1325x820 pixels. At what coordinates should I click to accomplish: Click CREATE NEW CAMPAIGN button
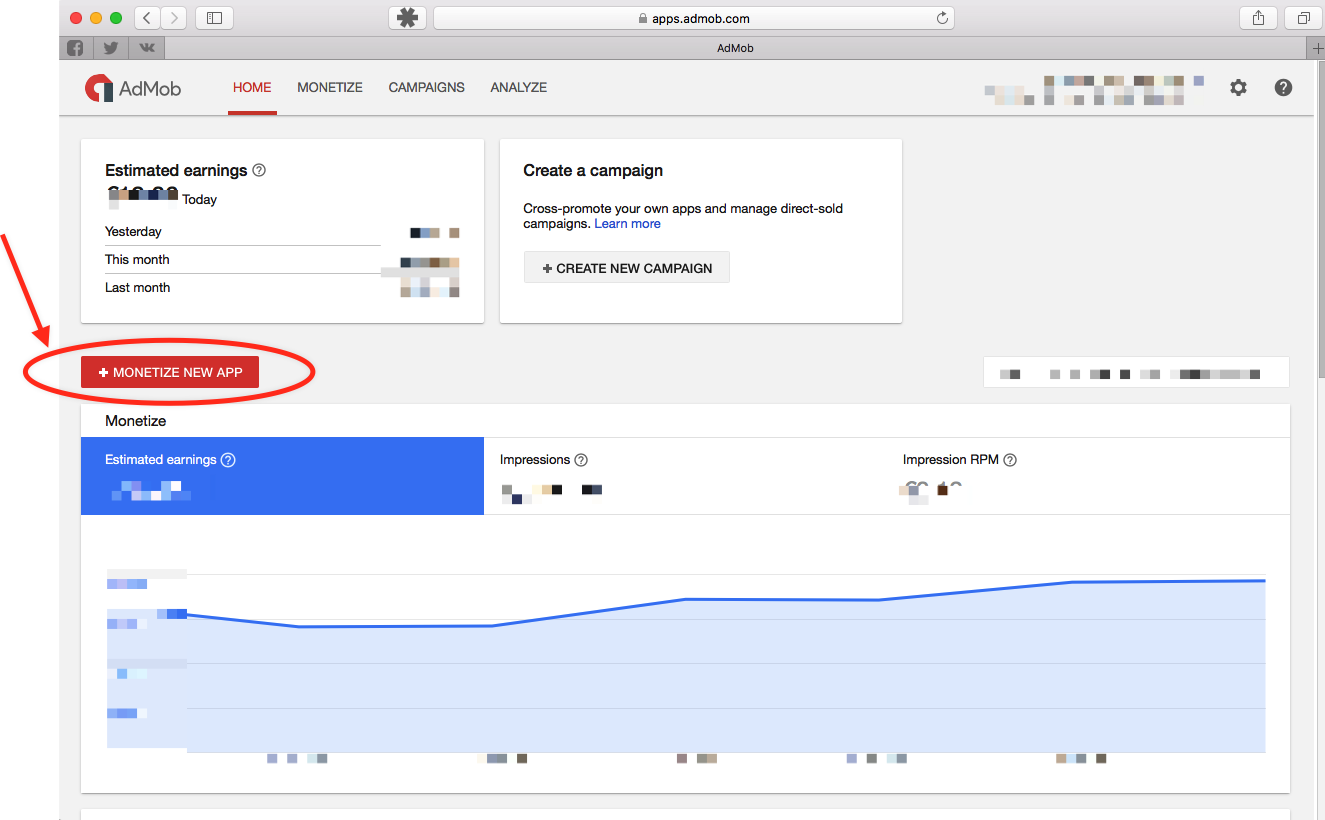point(627,268)
